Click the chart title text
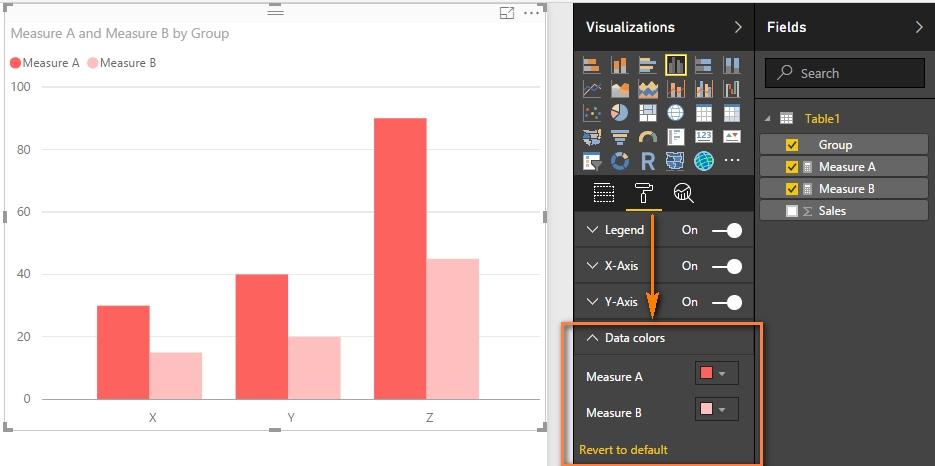The image size is (935, 466). [x=120, y=34]
